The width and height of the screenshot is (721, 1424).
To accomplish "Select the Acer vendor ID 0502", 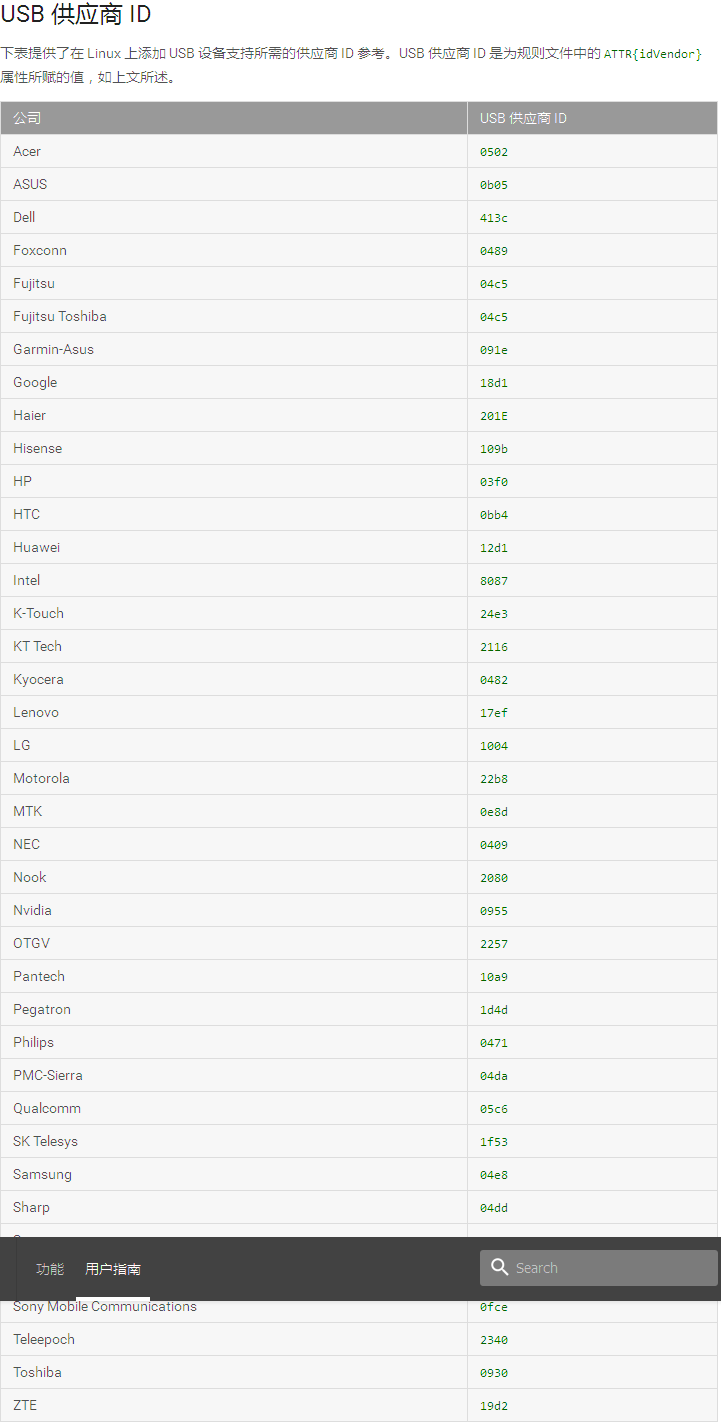I will point(494,152).
